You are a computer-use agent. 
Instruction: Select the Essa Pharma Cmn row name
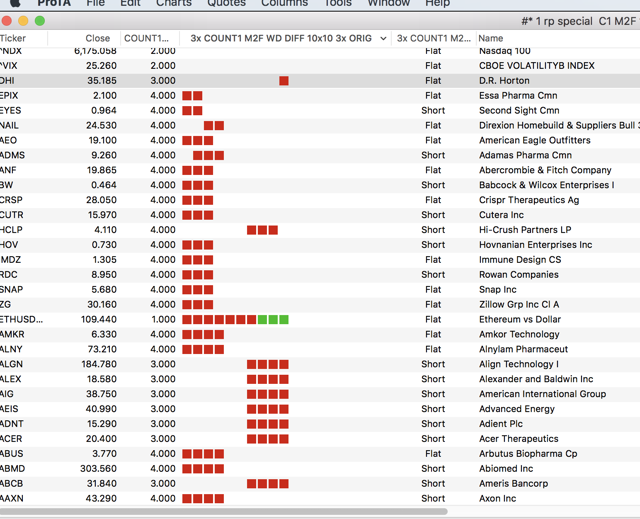[x=518, y=95]
